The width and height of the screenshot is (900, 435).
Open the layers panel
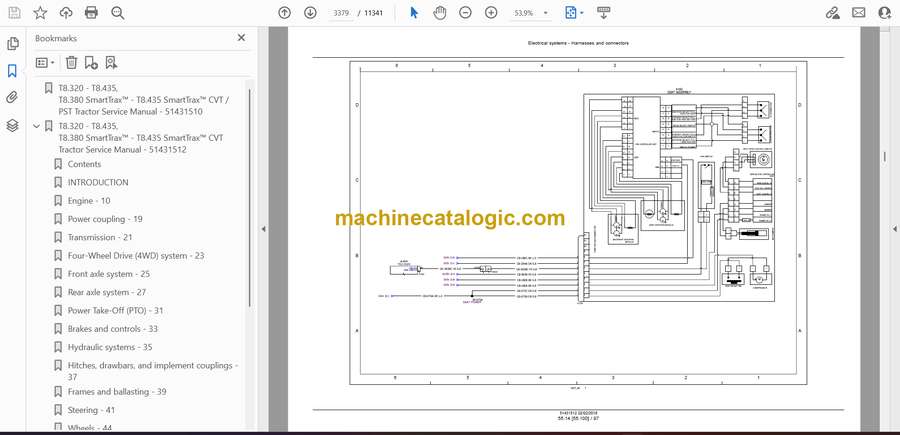(12, 125)
